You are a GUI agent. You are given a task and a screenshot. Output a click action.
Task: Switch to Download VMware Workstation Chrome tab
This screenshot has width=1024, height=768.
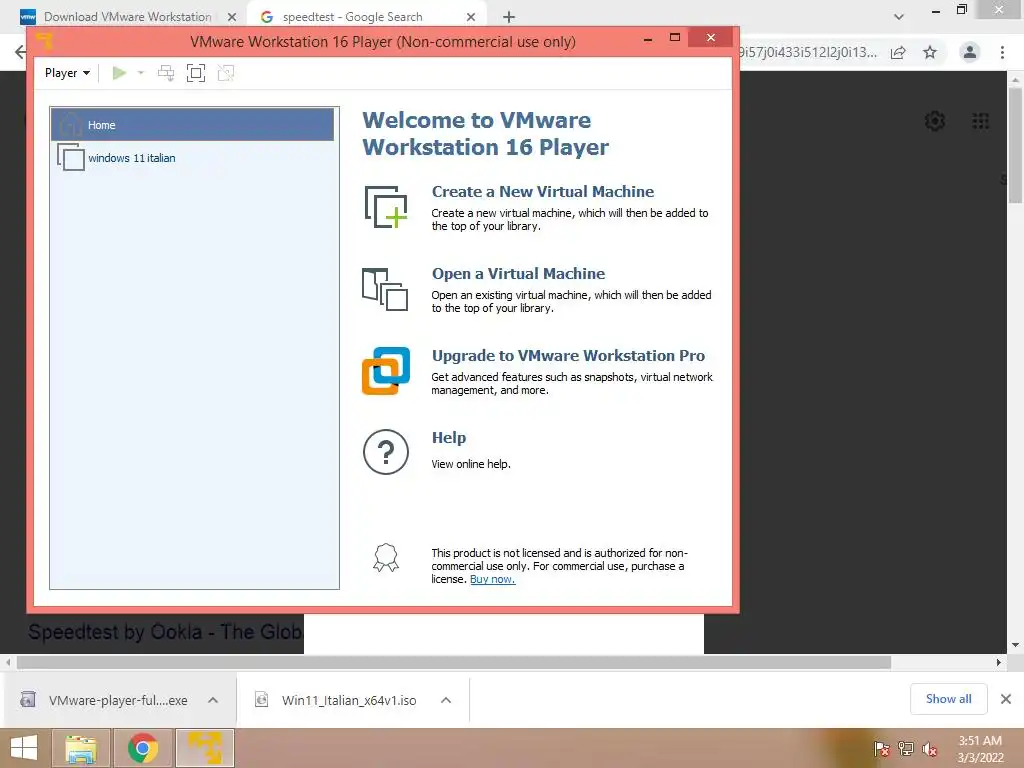point(127,17)
